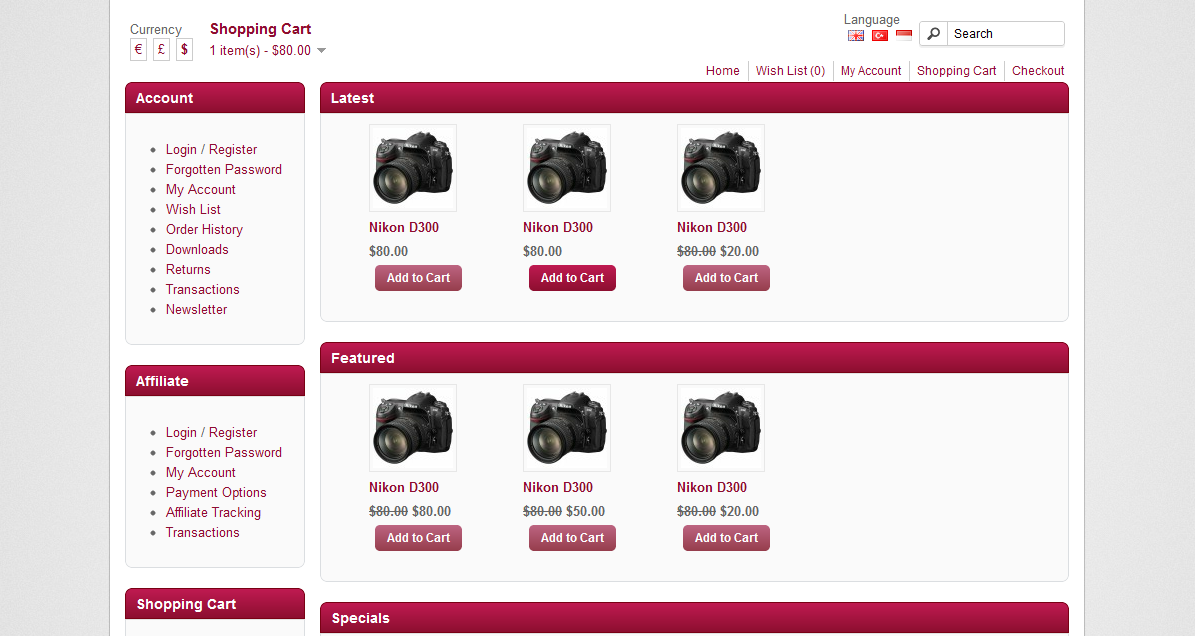Switch currency to Pound Sterling
1195x636 pixels.
pos(161,50)
